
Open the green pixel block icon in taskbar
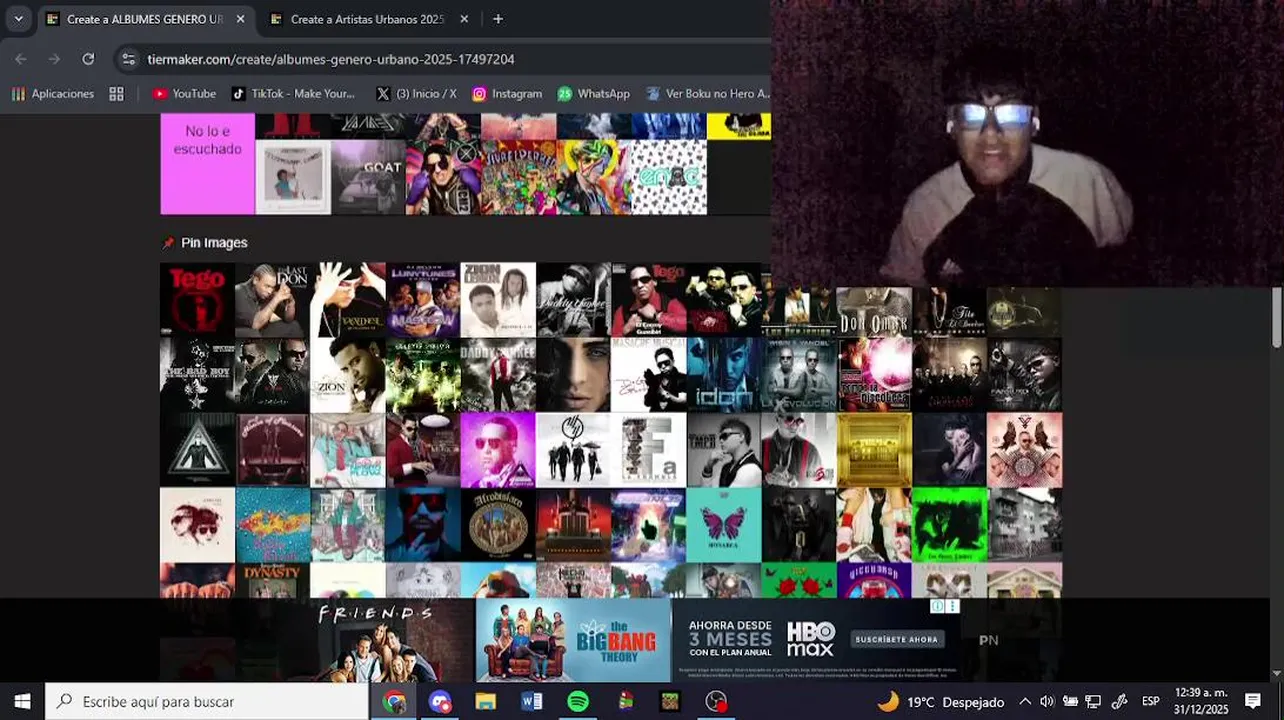click(x=670, y=701)
